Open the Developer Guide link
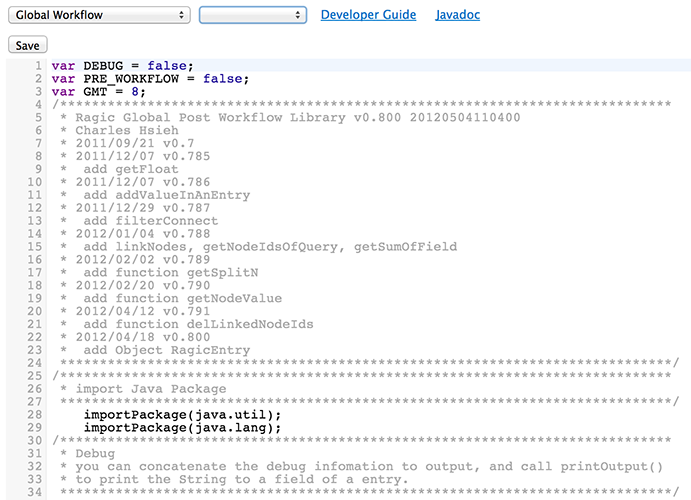 (x=368, y=15)
